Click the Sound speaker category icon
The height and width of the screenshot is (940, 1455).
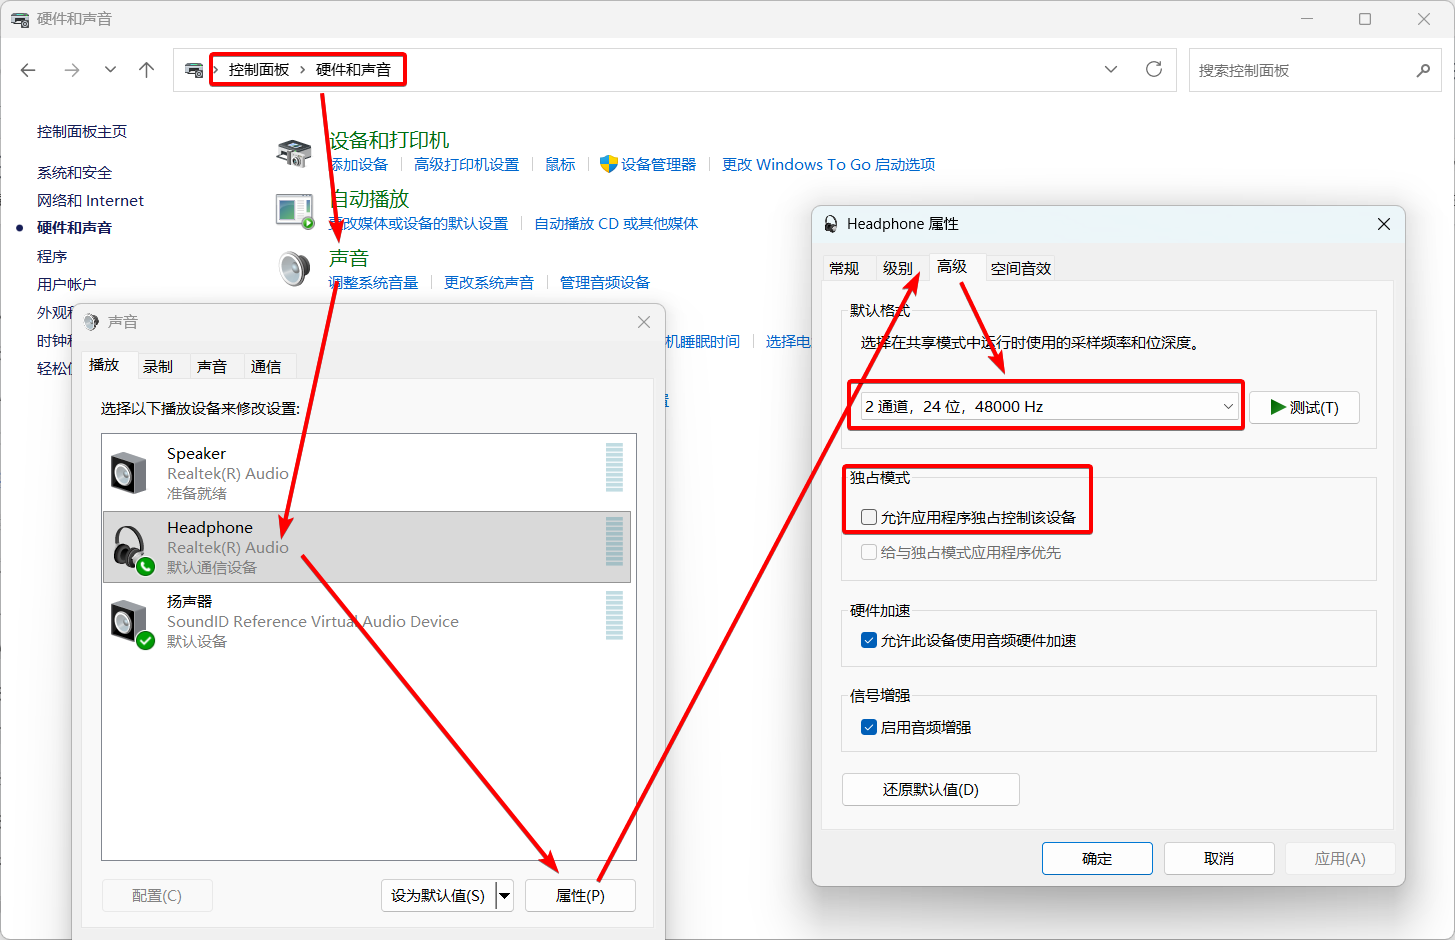click(294, 269)
